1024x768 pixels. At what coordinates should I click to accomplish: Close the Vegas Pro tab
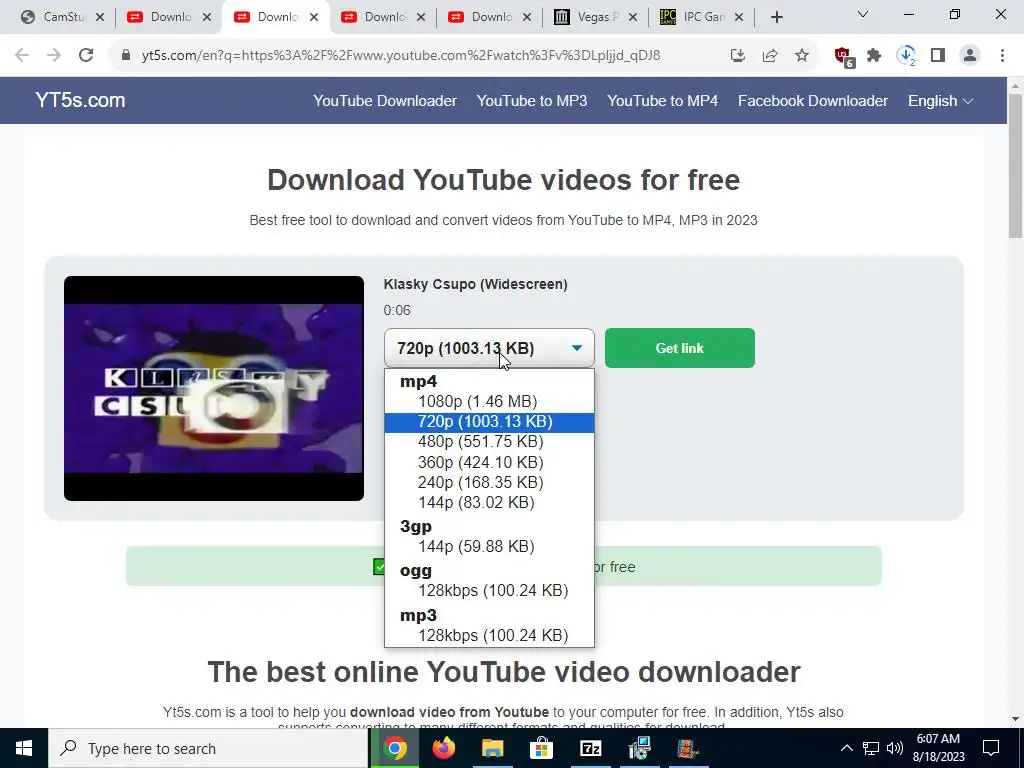[633, 18]
